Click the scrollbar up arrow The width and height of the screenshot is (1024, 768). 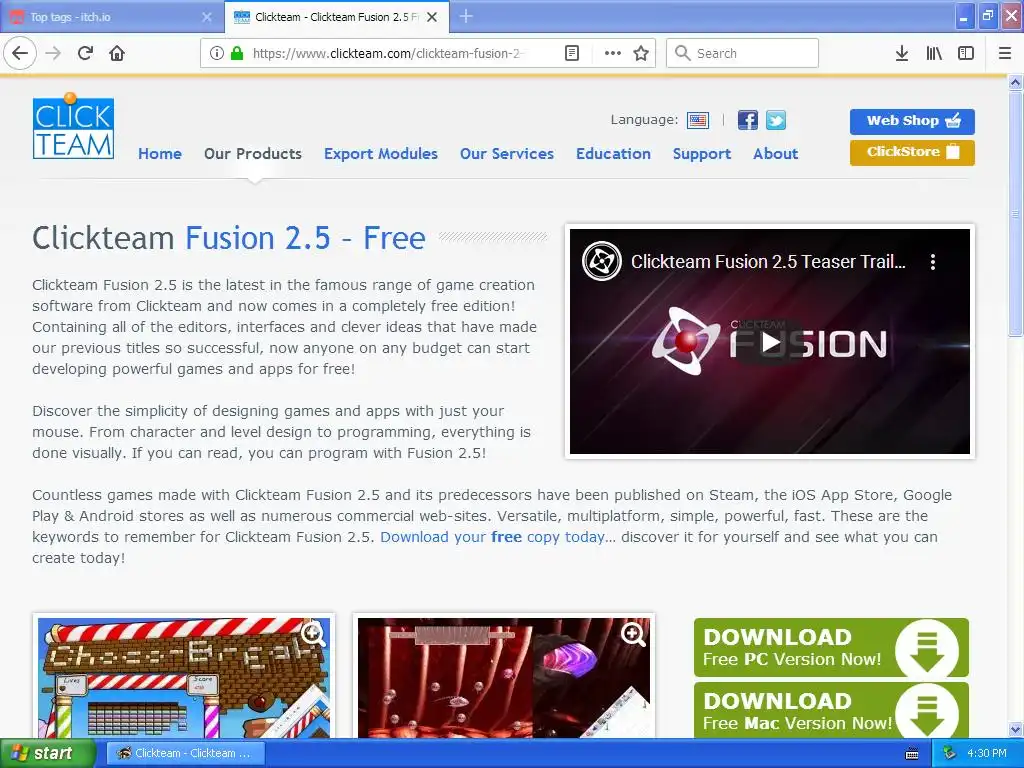click(1016, 83)
